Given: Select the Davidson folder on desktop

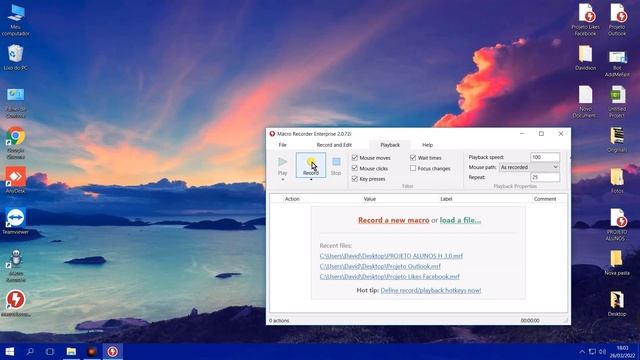Looking at the screenshot, I should click(586, 57).
